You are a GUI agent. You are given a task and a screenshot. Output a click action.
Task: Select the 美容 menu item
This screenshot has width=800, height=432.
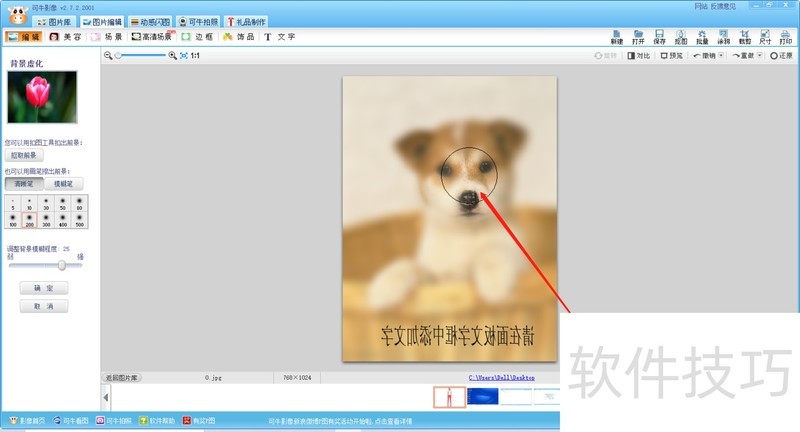click(65, 37)
